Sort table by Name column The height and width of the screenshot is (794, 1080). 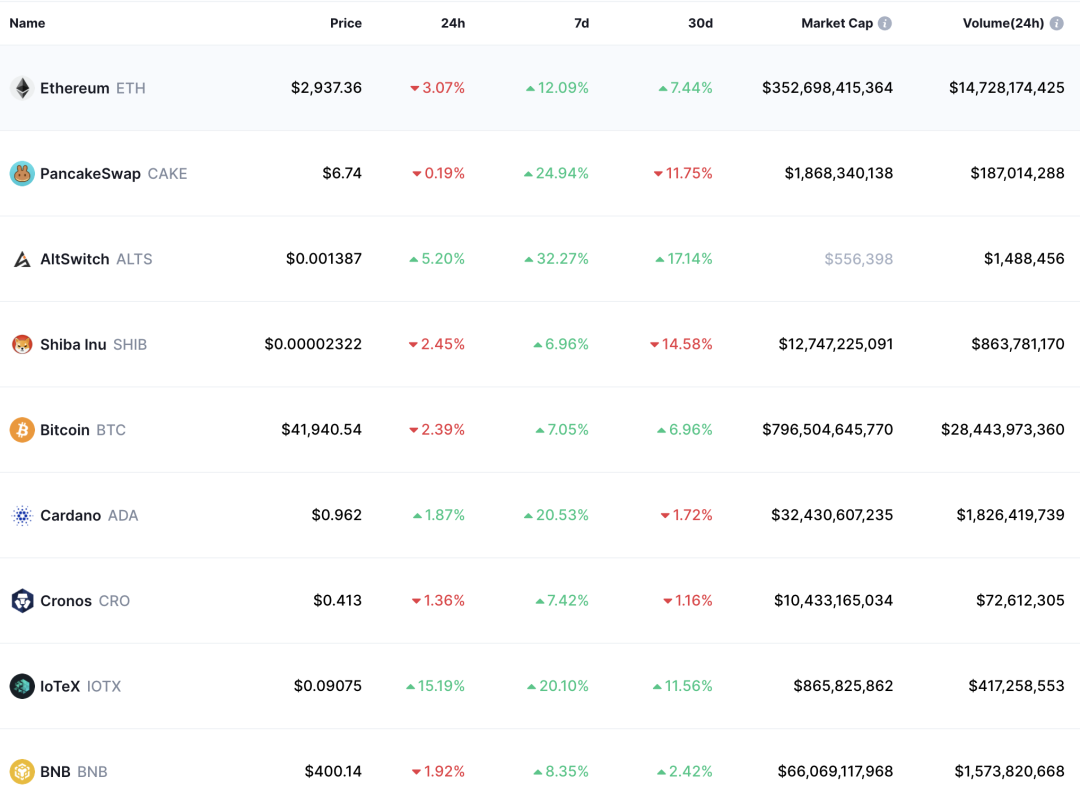(x=28, y=23)
